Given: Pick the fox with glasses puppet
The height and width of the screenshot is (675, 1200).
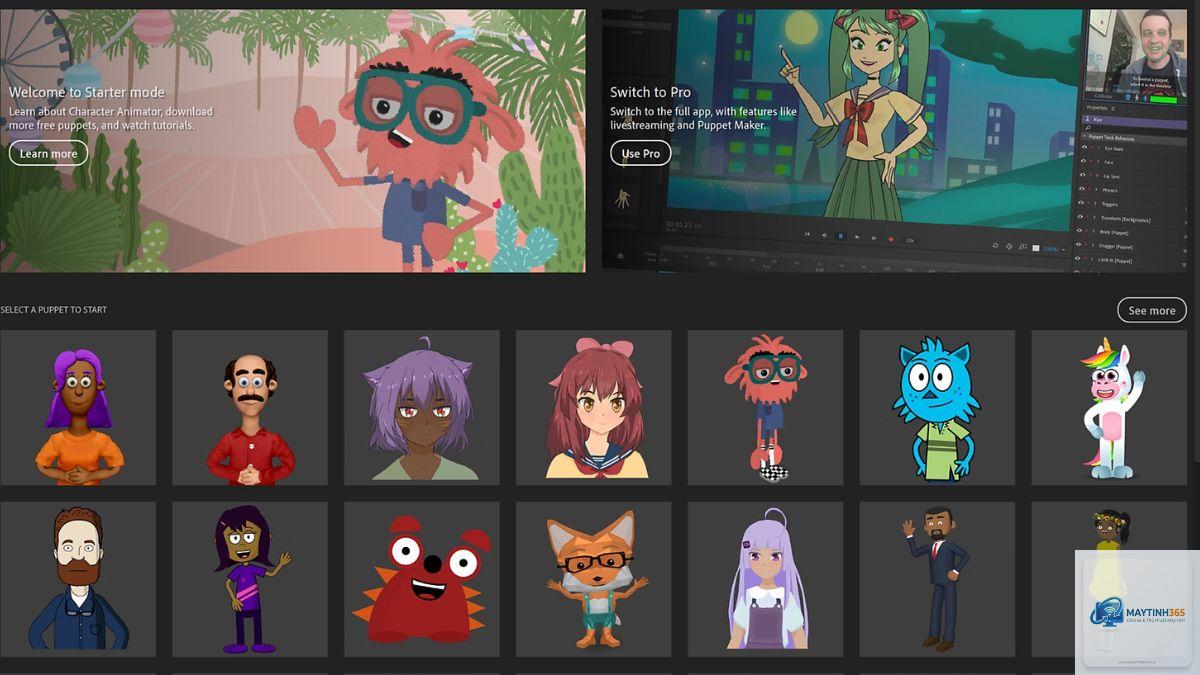Looking at the screenshot, I should [594, 580].
